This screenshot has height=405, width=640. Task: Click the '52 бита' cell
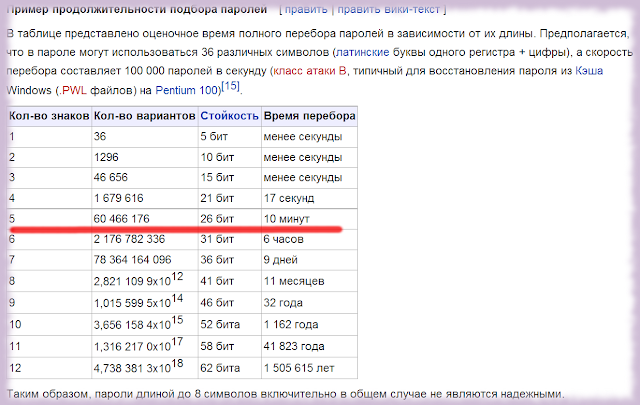coord(229,325)
